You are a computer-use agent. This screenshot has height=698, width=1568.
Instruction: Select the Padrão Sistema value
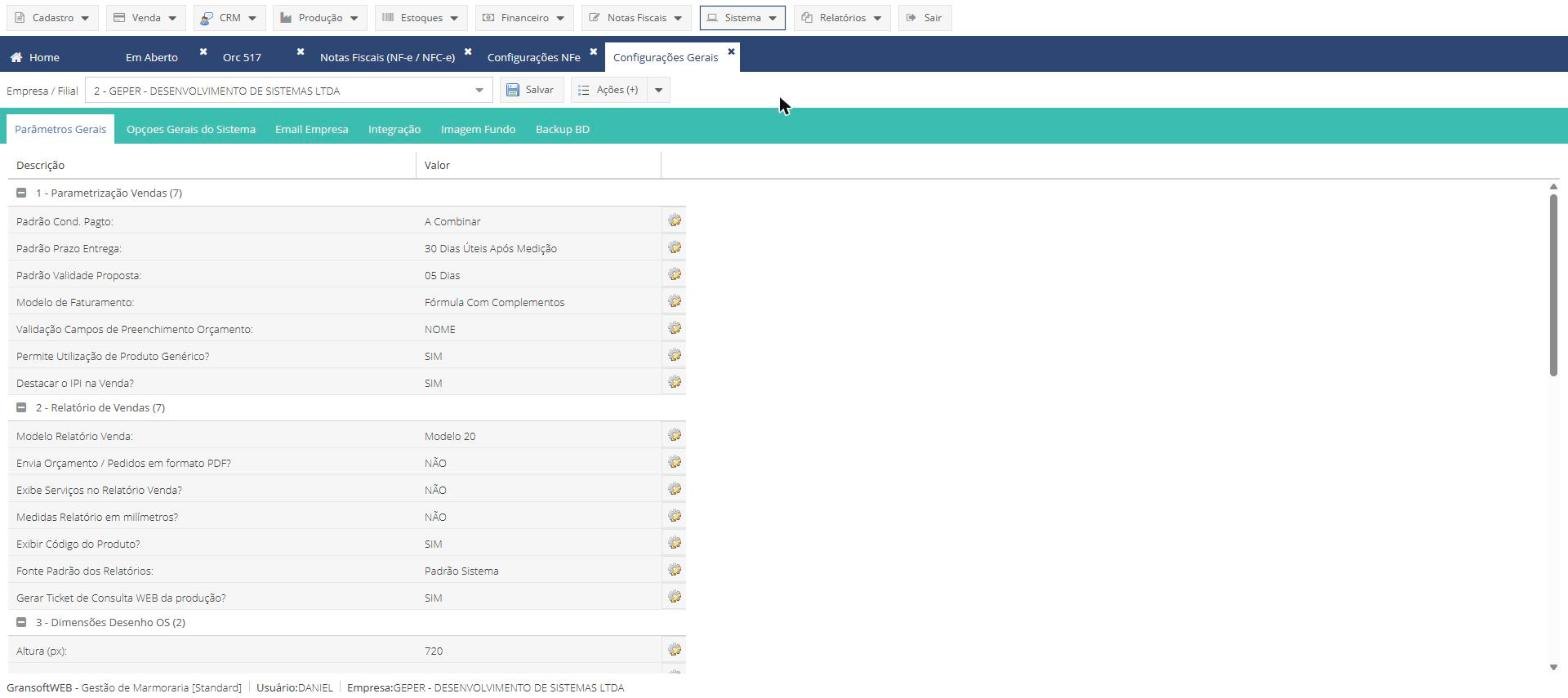[x=461, y=571]
